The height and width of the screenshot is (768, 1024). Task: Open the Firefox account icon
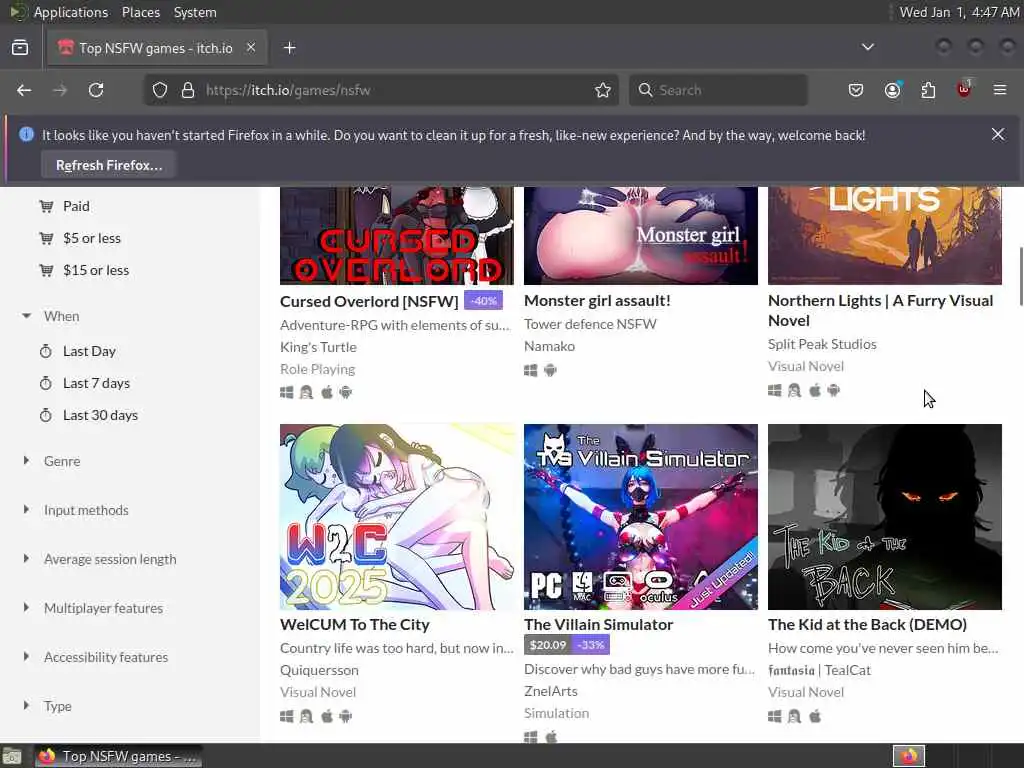[x=892, y=90]
